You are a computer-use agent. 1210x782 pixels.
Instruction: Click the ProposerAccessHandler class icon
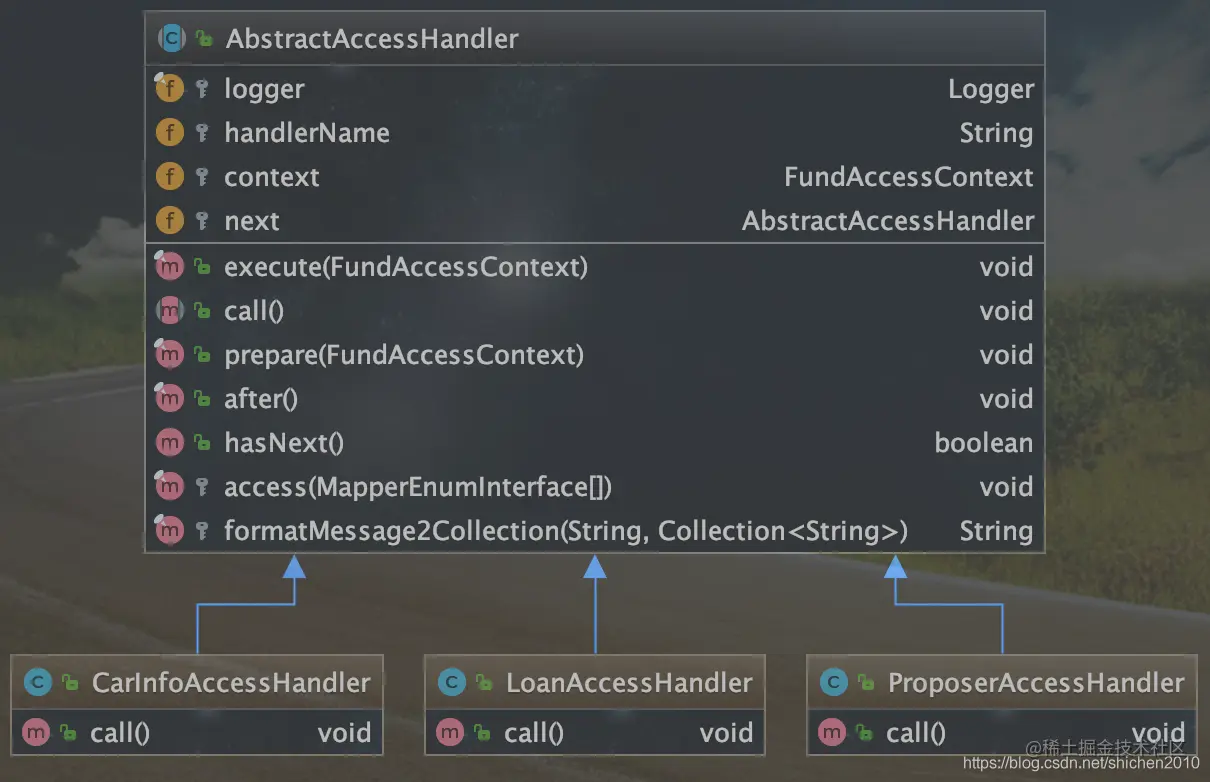point(833,683)
